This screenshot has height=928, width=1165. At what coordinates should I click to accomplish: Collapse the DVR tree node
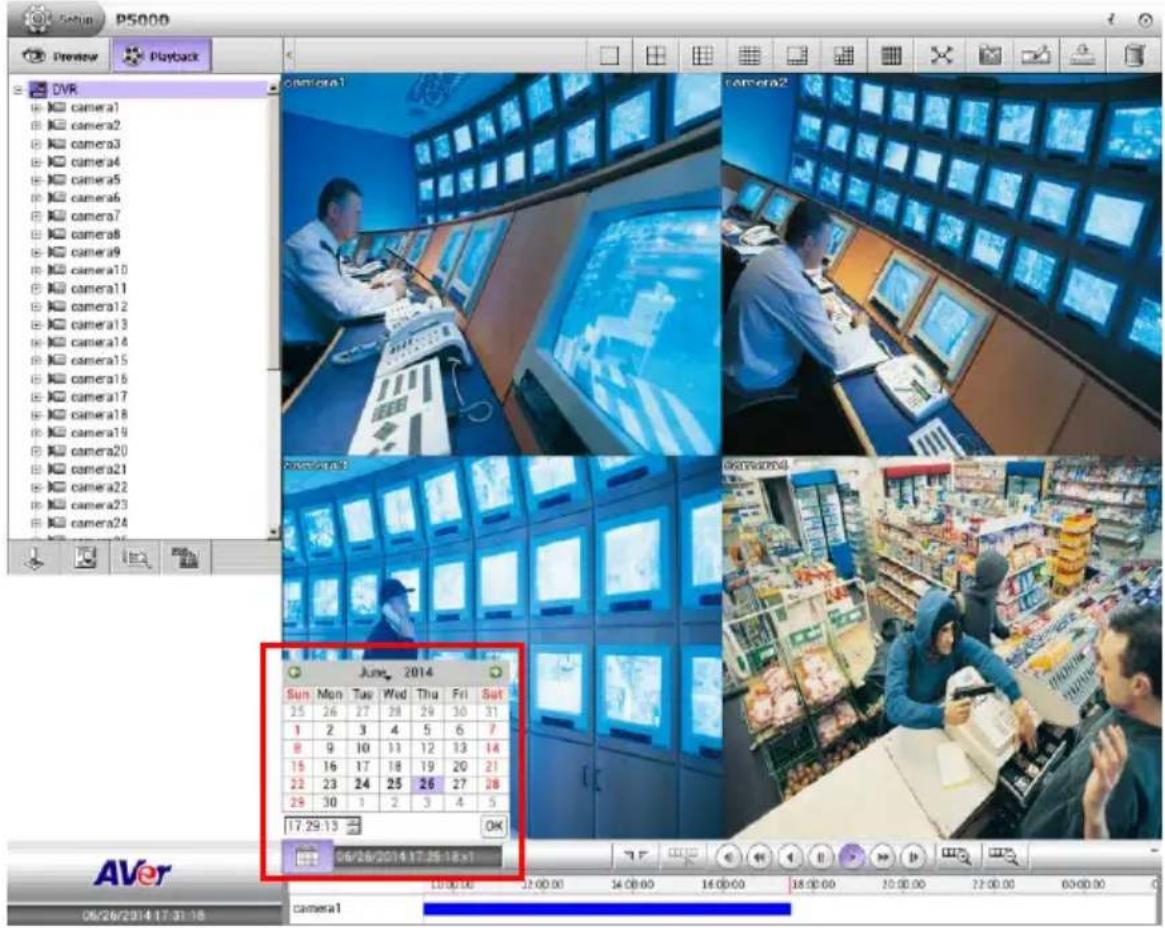18,90
